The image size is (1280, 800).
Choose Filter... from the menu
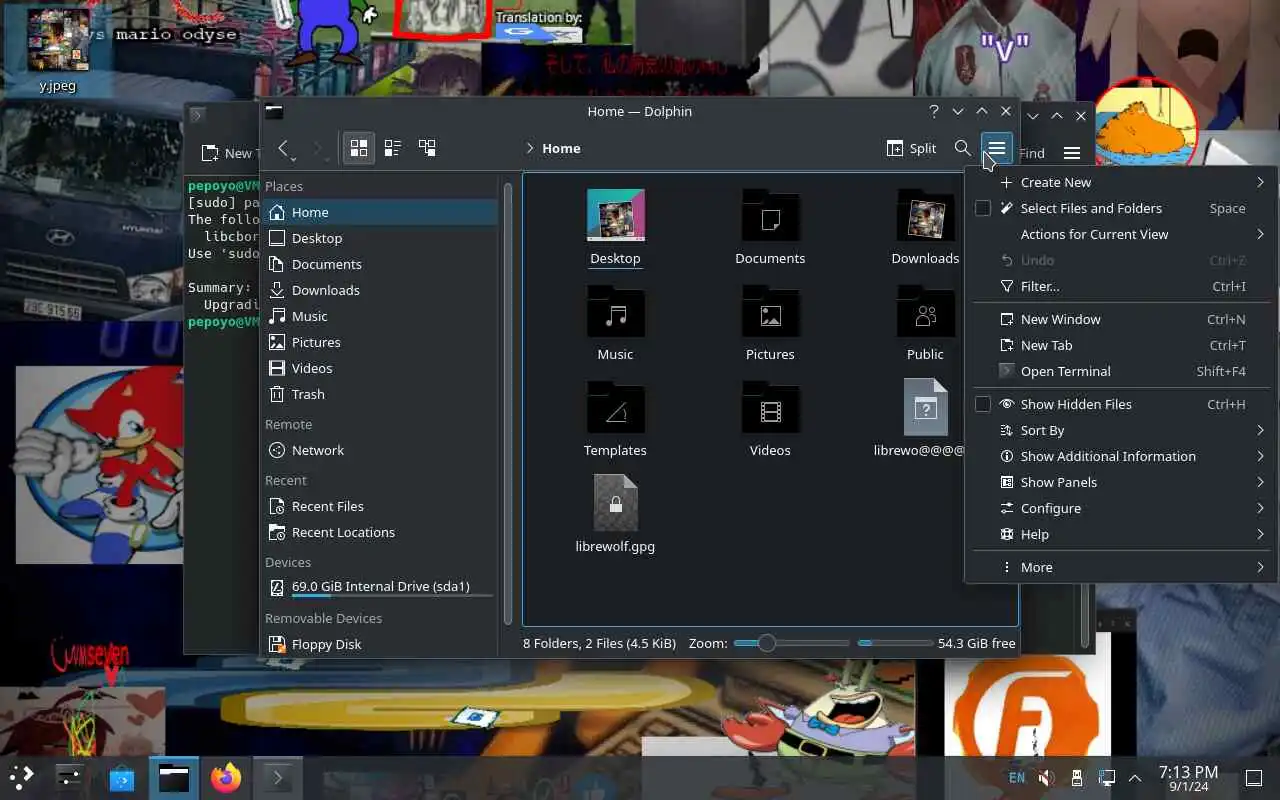1121,286
